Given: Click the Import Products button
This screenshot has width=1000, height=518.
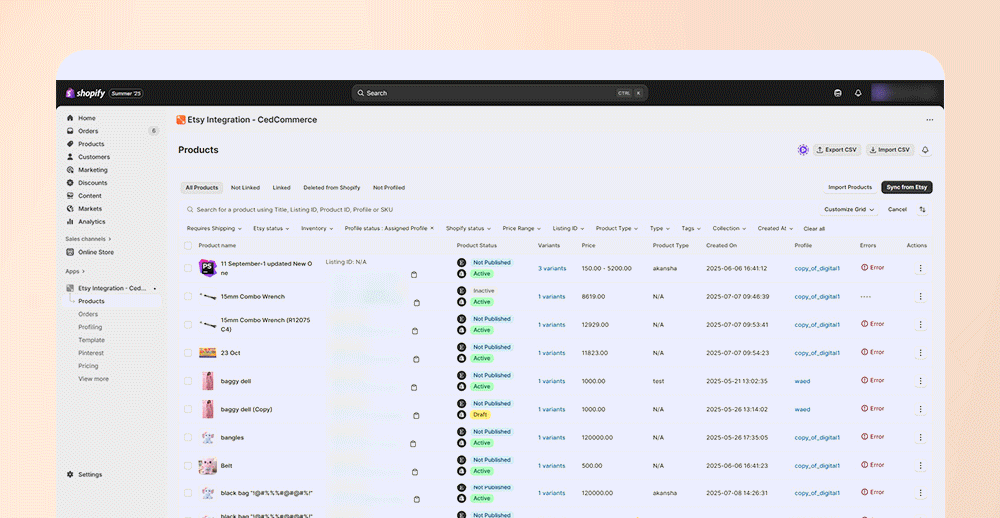Looking at the screenshot, I should [x=849, y=188].
